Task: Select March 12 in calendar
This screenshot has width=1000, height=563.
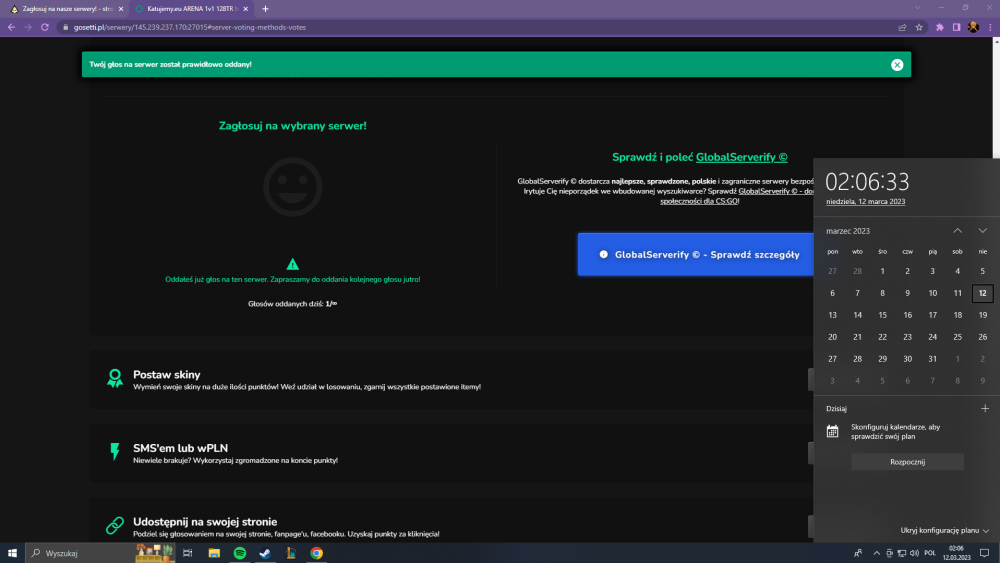Action: point(982,293)
